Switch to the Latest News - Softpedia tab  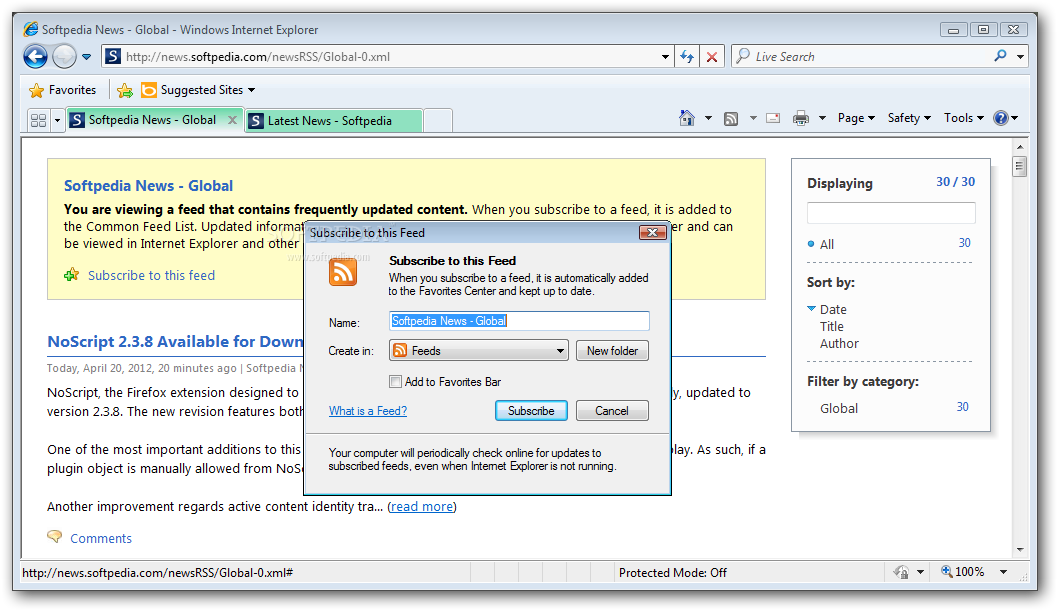click(334, 121)
